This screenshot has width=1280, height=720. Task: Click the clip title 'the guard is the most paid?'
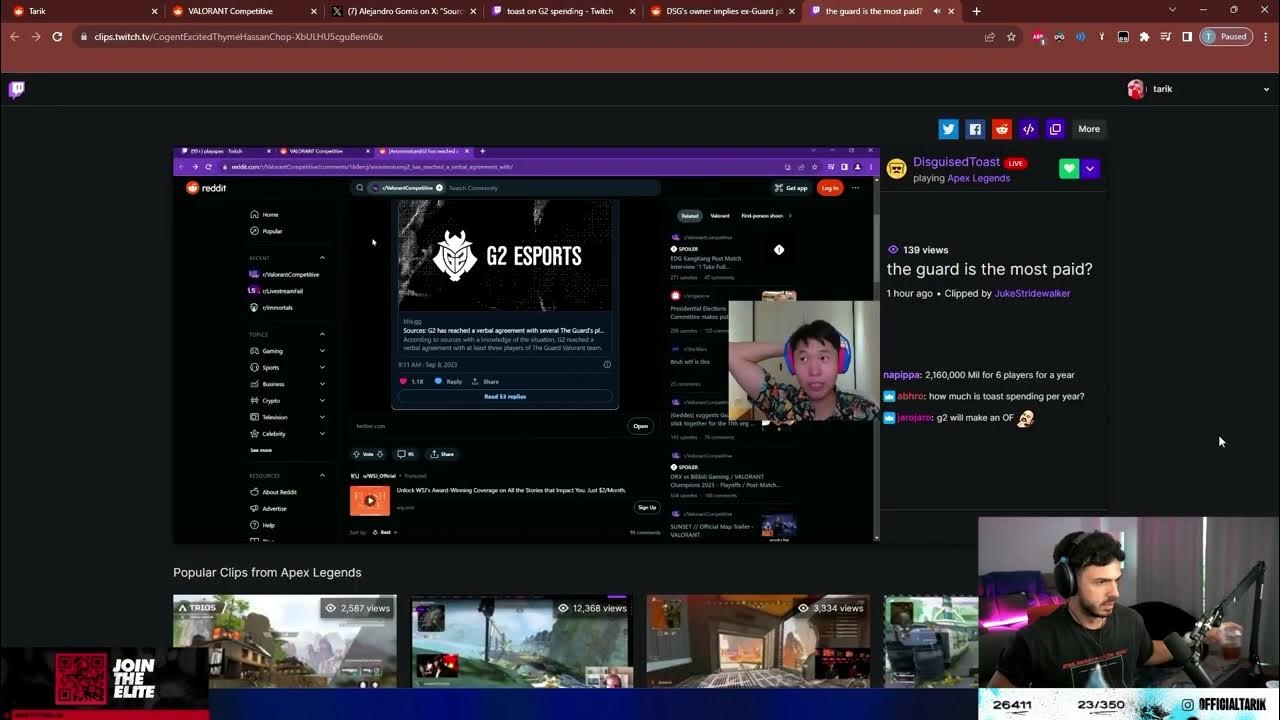coord(989,269)
